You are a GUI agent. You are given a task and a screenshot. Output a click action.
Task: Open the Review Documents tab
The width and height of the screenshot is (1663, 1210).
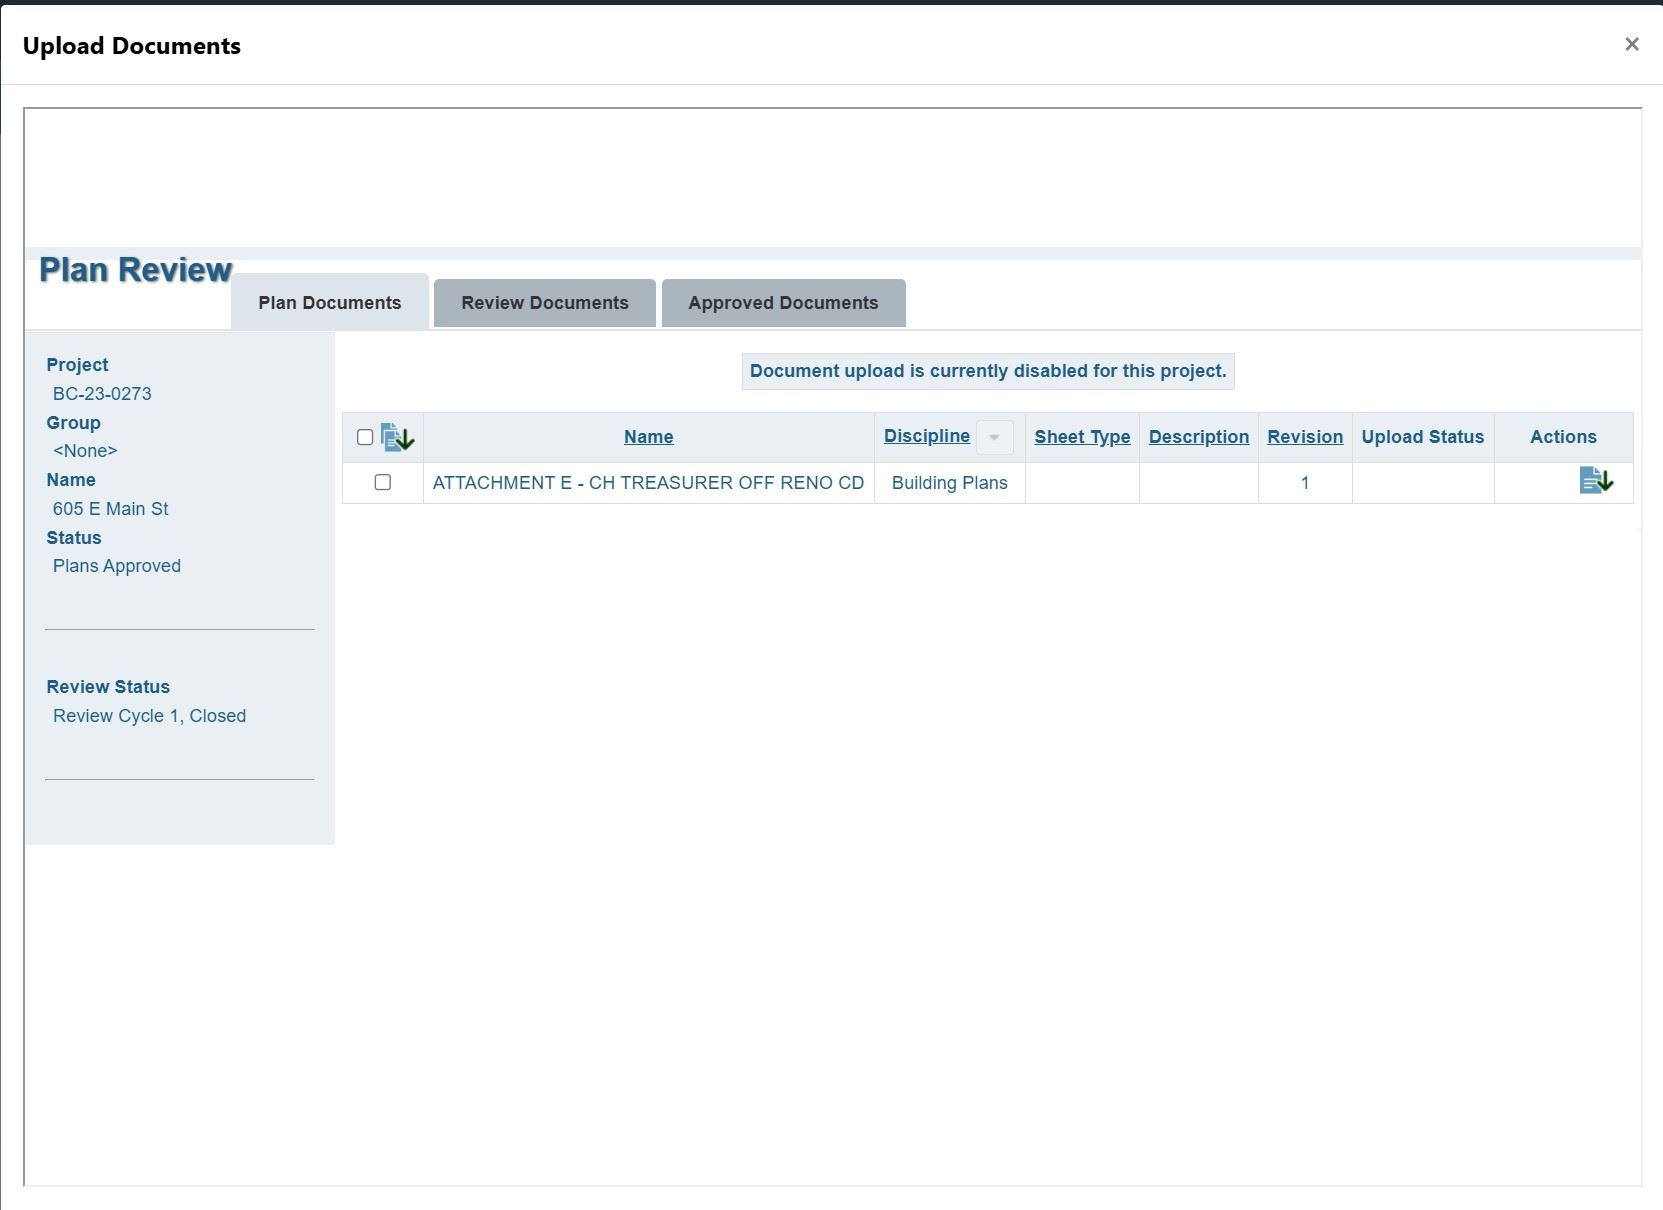click(545, 303)
